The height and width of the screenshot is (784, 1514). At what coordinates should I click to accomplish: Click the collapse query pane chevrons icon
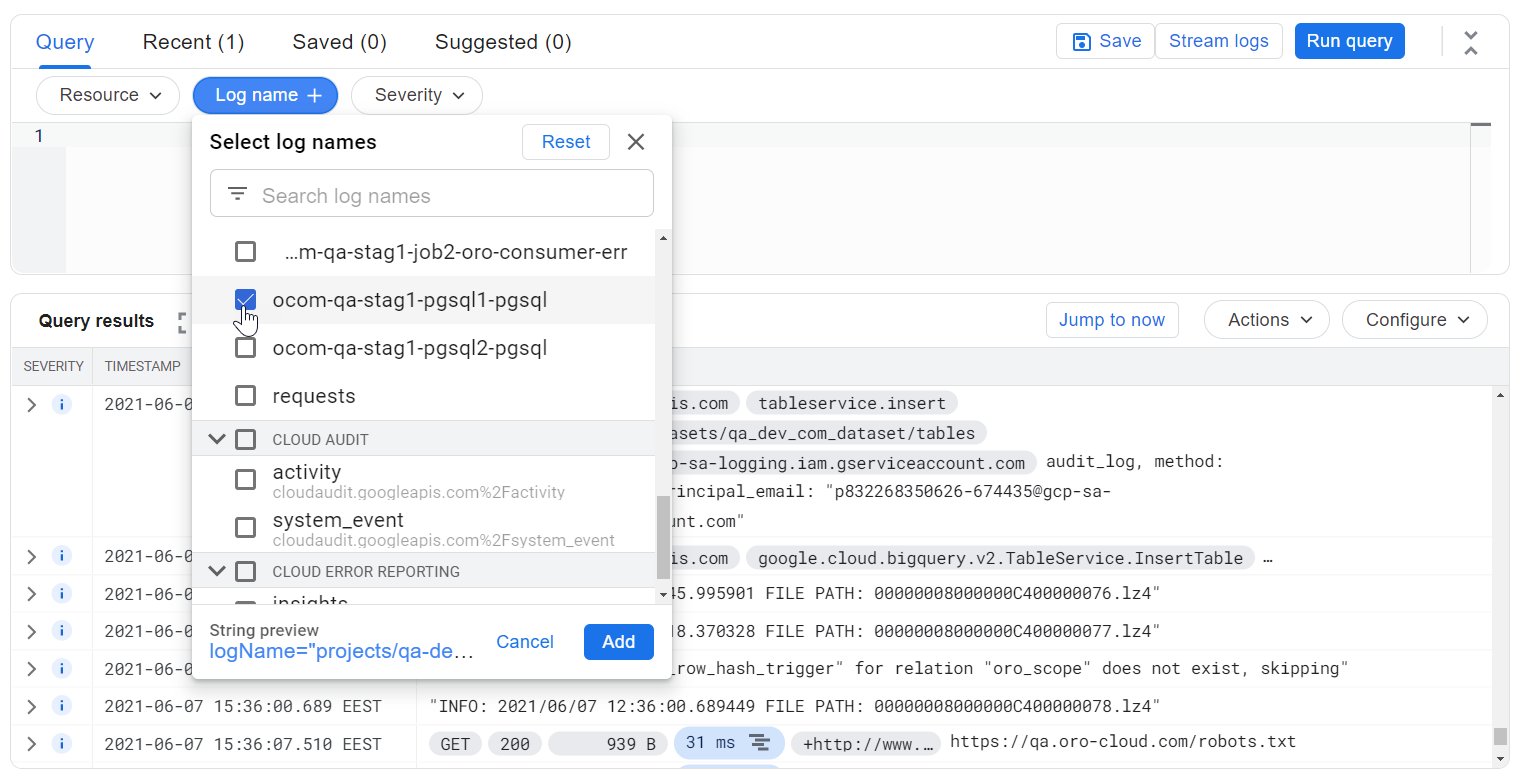(x=1470, y=42)
